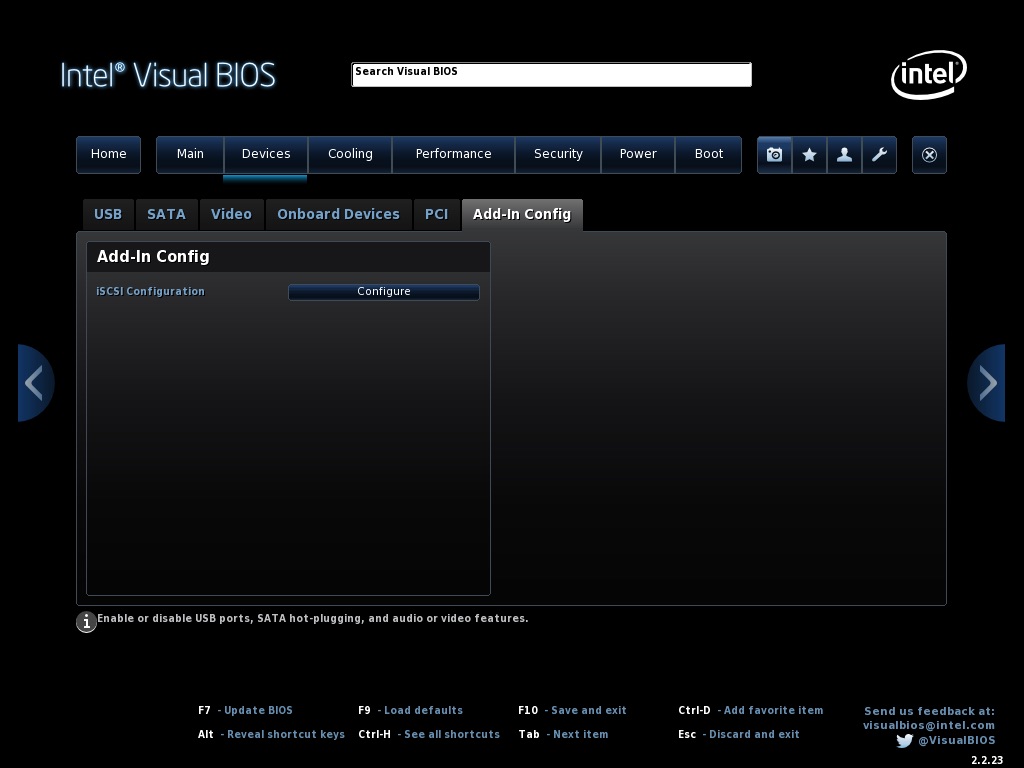Viewport: 1024px width, 768px height.
Task: Click the exit X icon button
Action: click(929, 155)
